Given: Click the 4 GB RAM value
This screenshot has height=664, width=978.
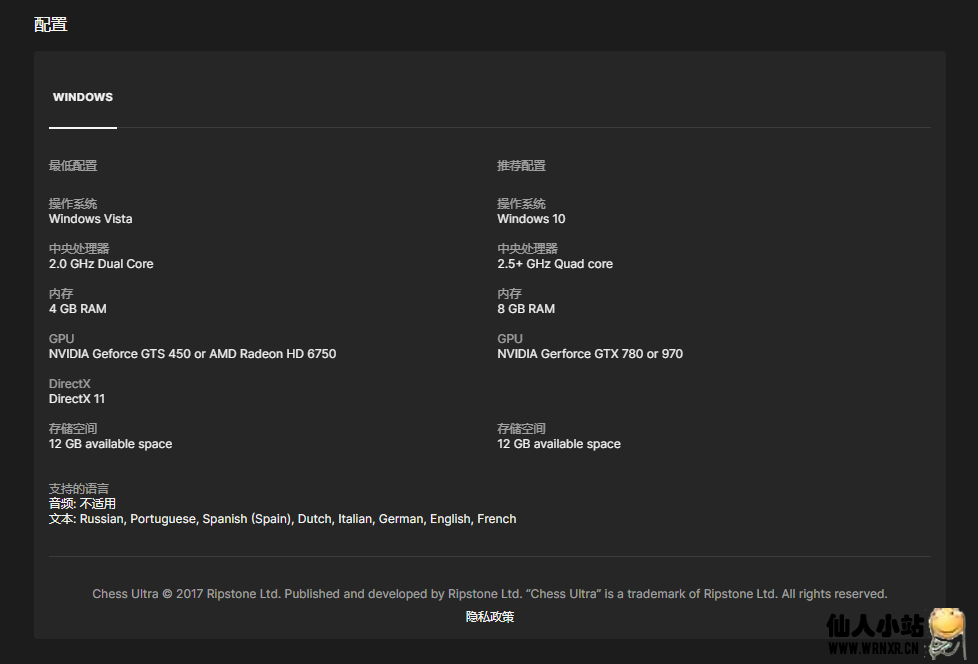Looking at the screenshot, I should (x=78, y=309).
